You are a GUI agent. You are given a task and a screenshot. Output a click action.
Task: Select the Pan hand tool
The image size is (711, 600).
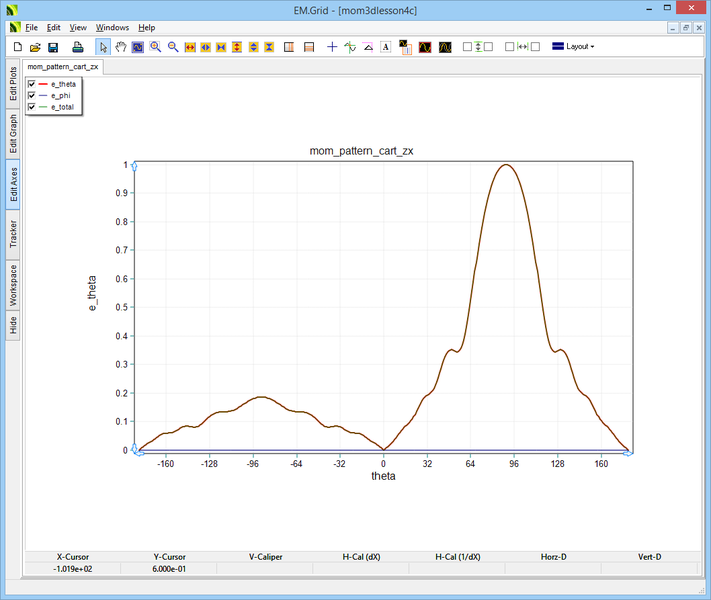pyautogui.click(x=121, y=47)
